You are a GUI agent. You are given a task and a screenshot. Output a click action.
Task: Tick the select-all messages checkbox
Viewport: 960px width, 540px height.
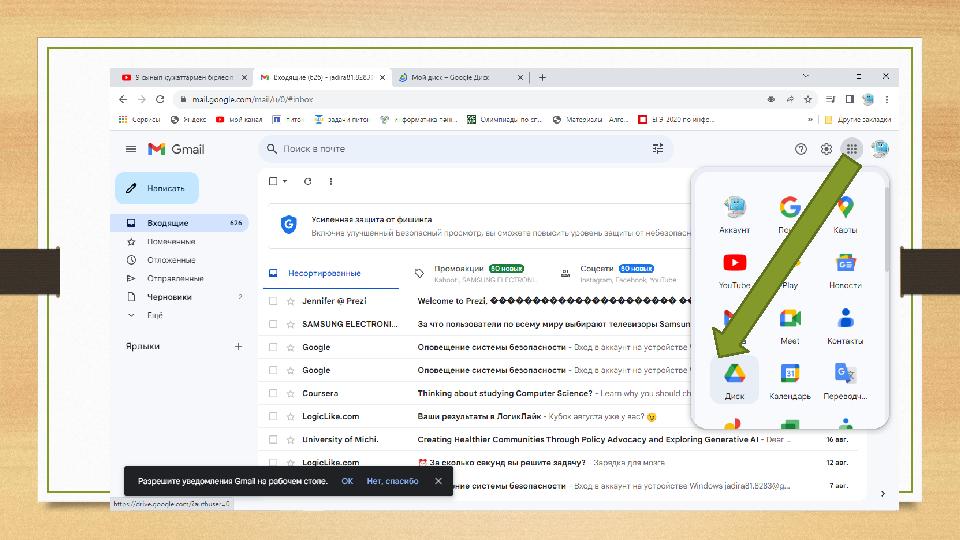coord(273,181)
